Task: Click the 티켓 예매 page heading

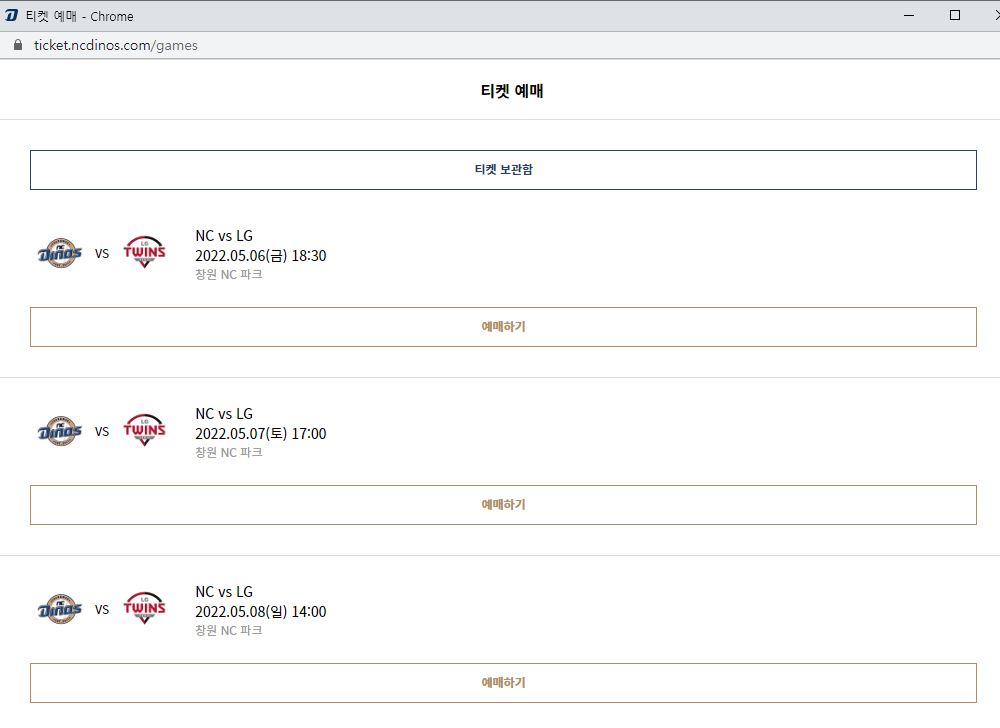Action: 512,91
